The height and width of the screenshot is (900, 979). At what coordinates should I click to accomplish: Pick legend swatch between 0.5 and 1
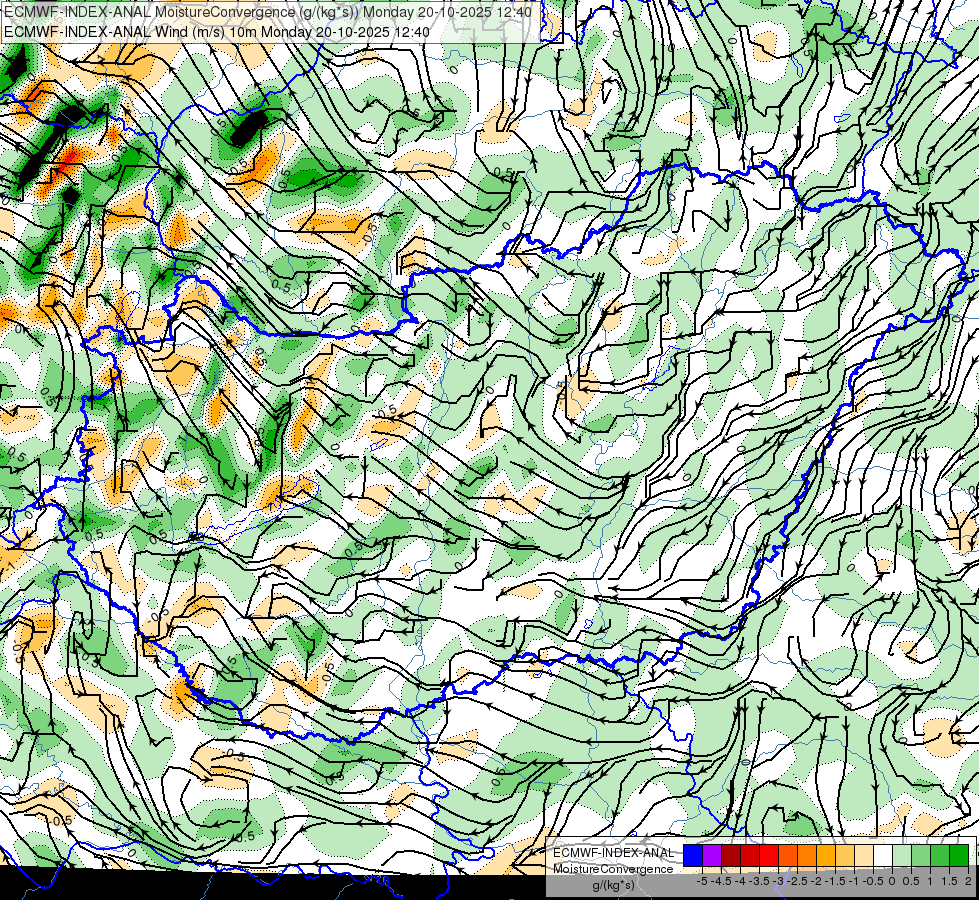[x=921, y=855]
